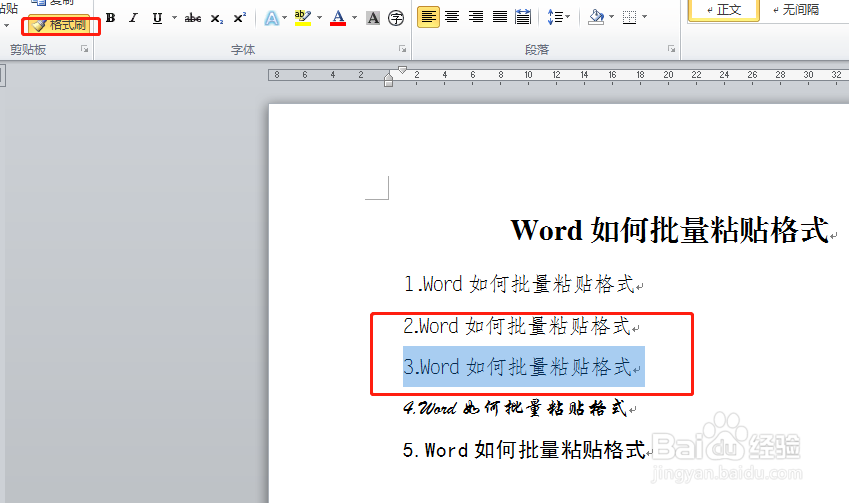The width and height of the screenshot is (849, 503).
Task: Apply yellow text highlight color
Action: coord(303,18)
